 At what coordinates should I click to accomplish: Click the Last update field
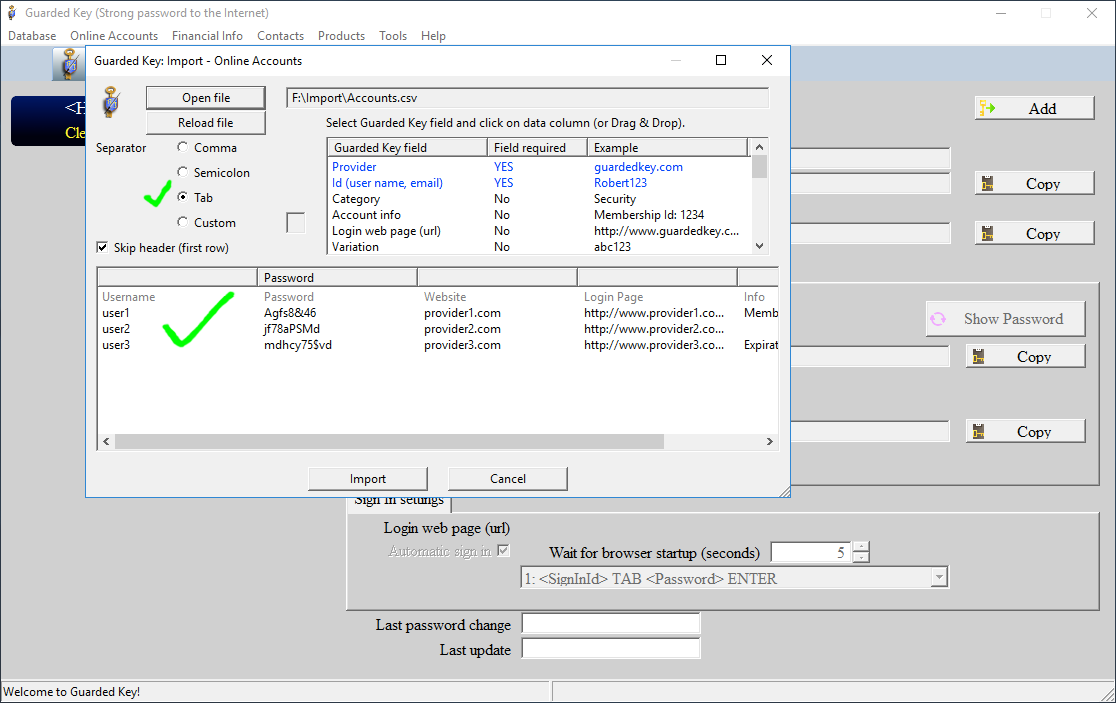[x=611, y=648]
